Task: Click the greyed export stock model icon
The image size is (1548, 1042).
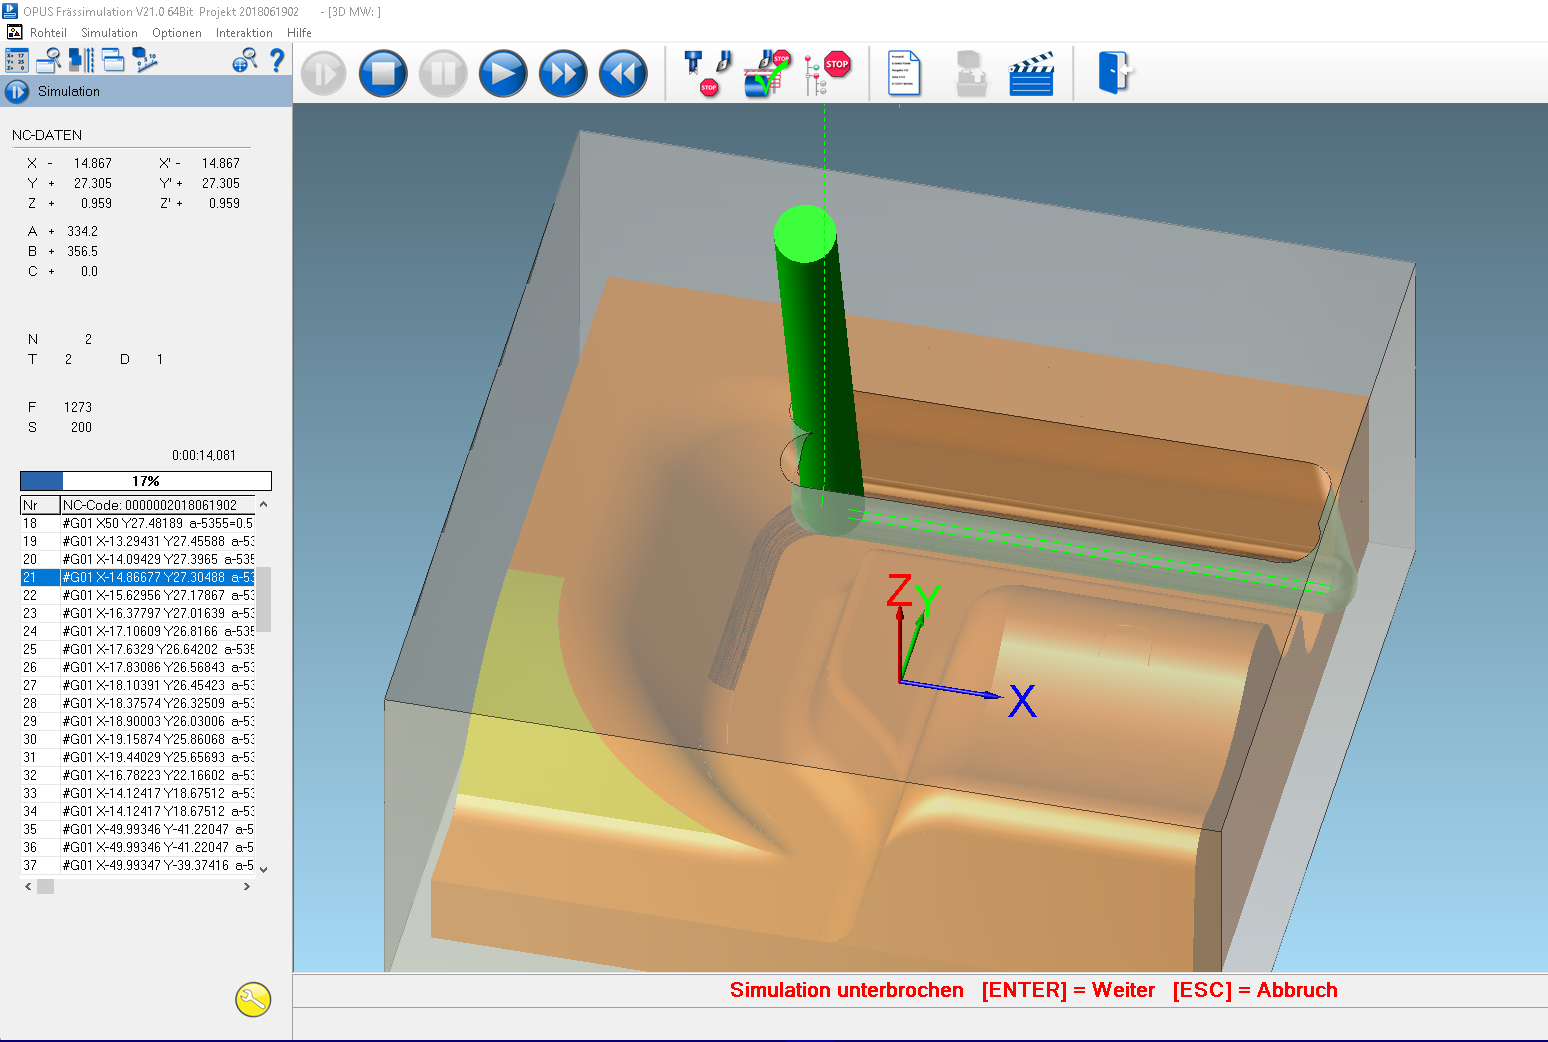Action: click(971, 74)
